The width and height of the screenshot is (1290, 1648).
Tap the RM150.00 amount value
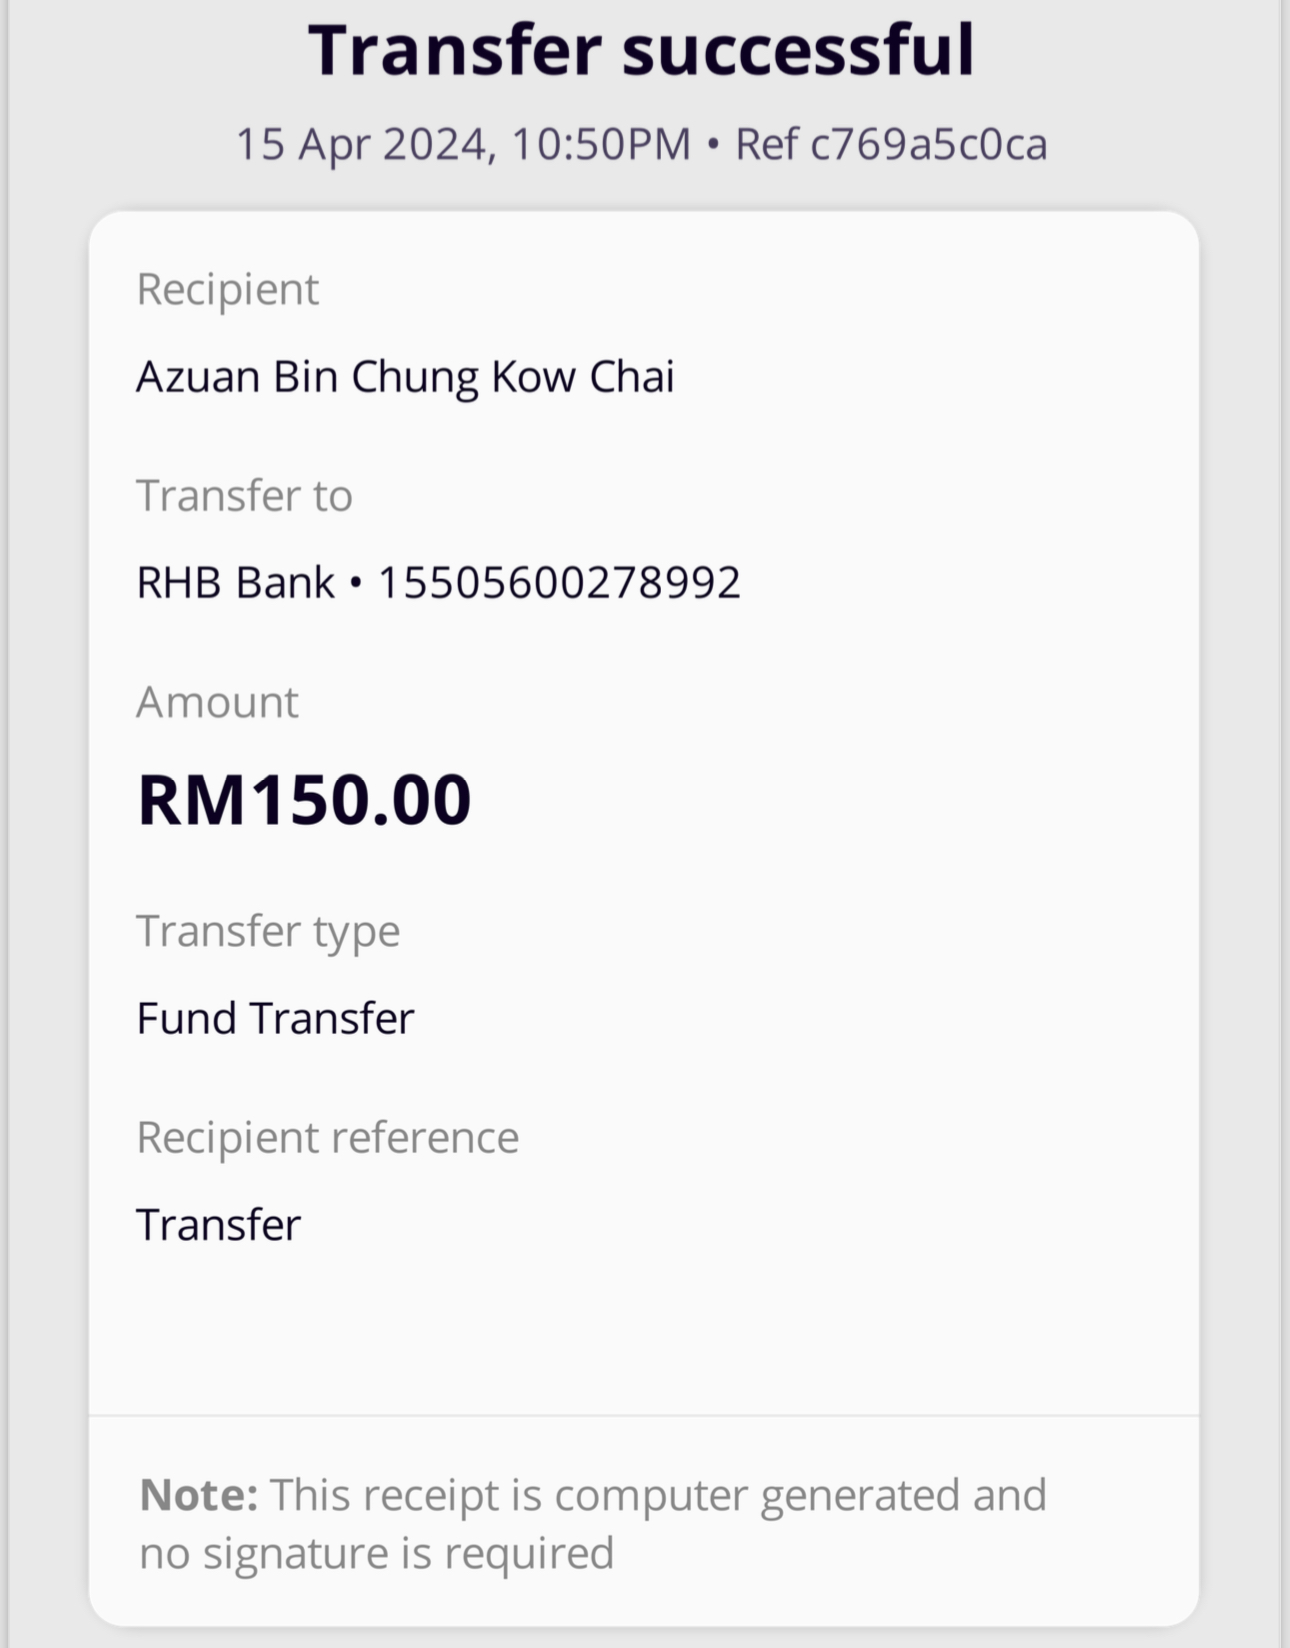(304, 800)
